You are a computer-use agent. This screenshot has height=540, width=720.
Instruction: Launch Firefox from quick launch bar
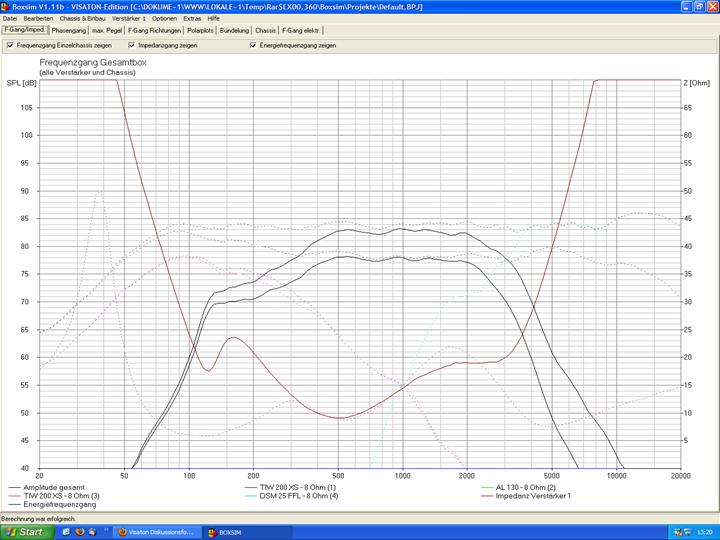(x=78, y=532)
